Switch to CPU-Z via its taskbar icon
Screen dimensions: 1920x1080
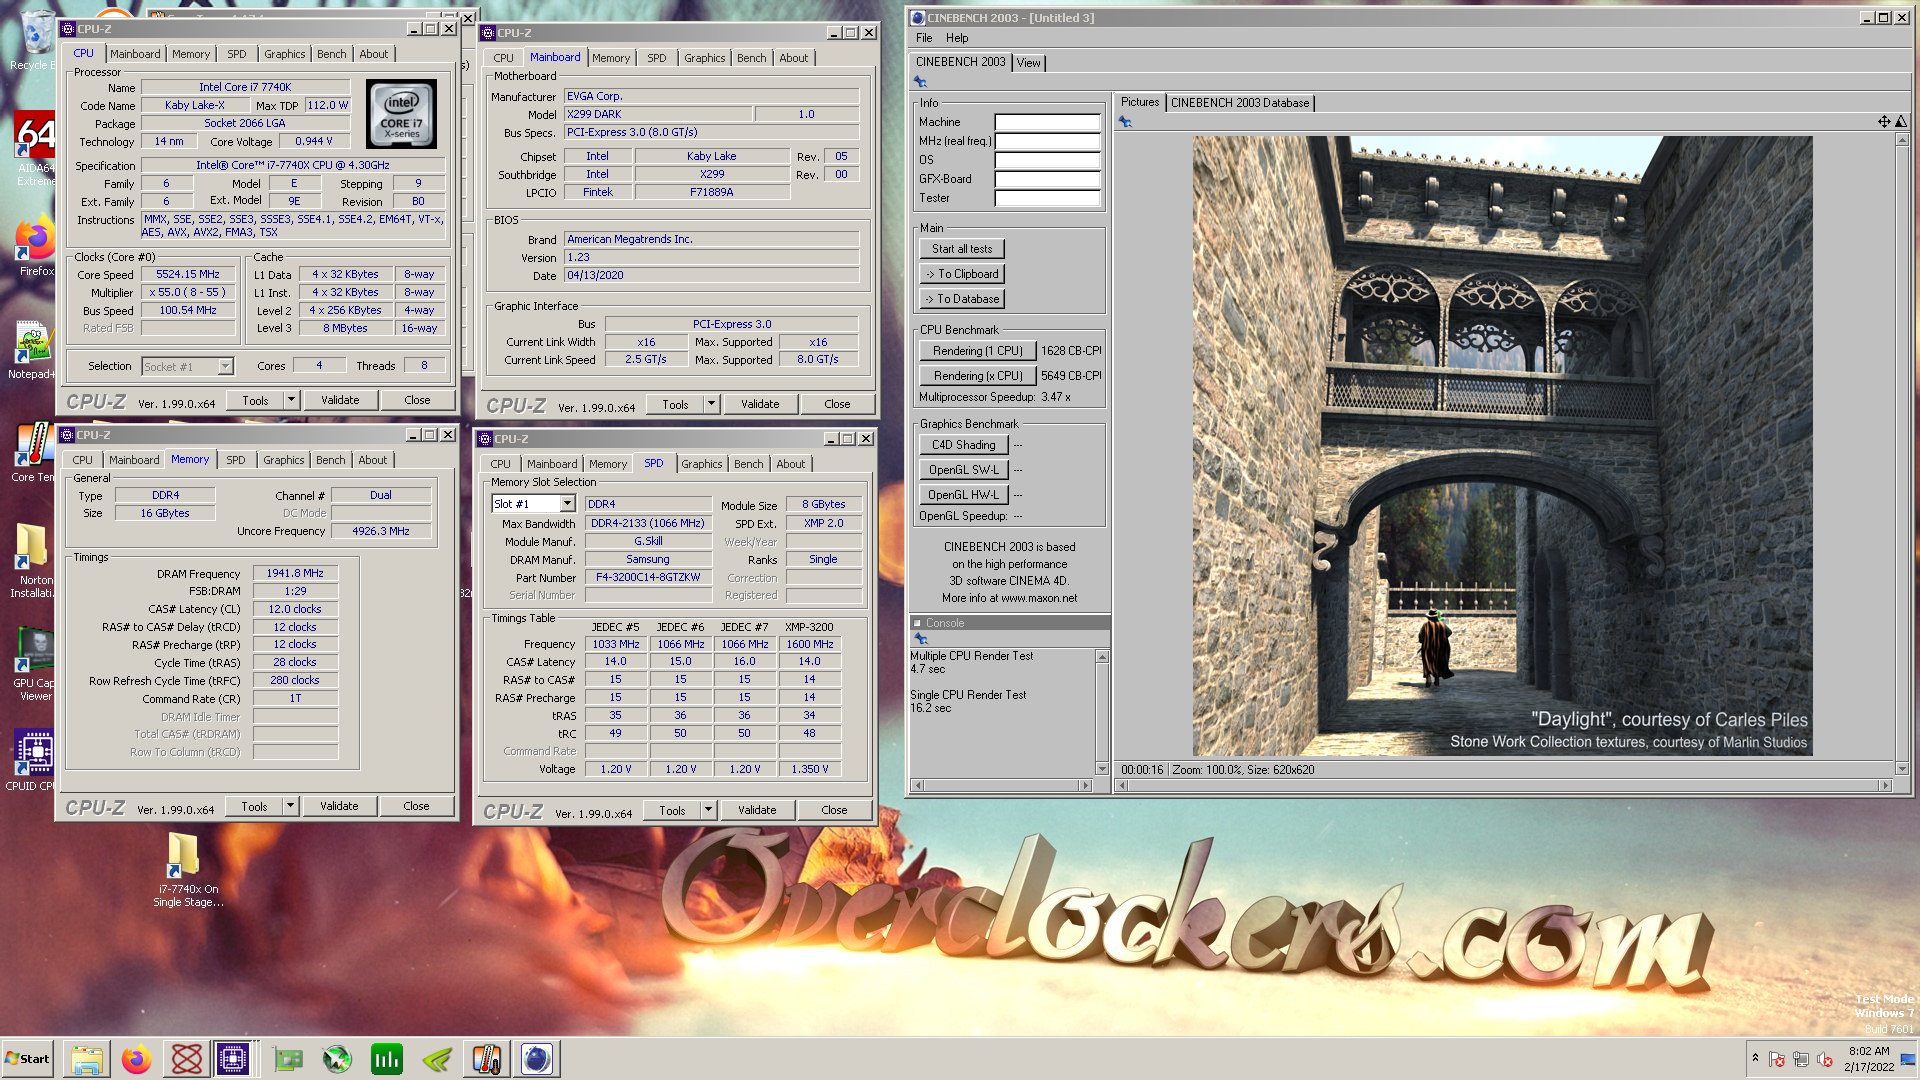pyautogui.click(x=233, y=1059)
